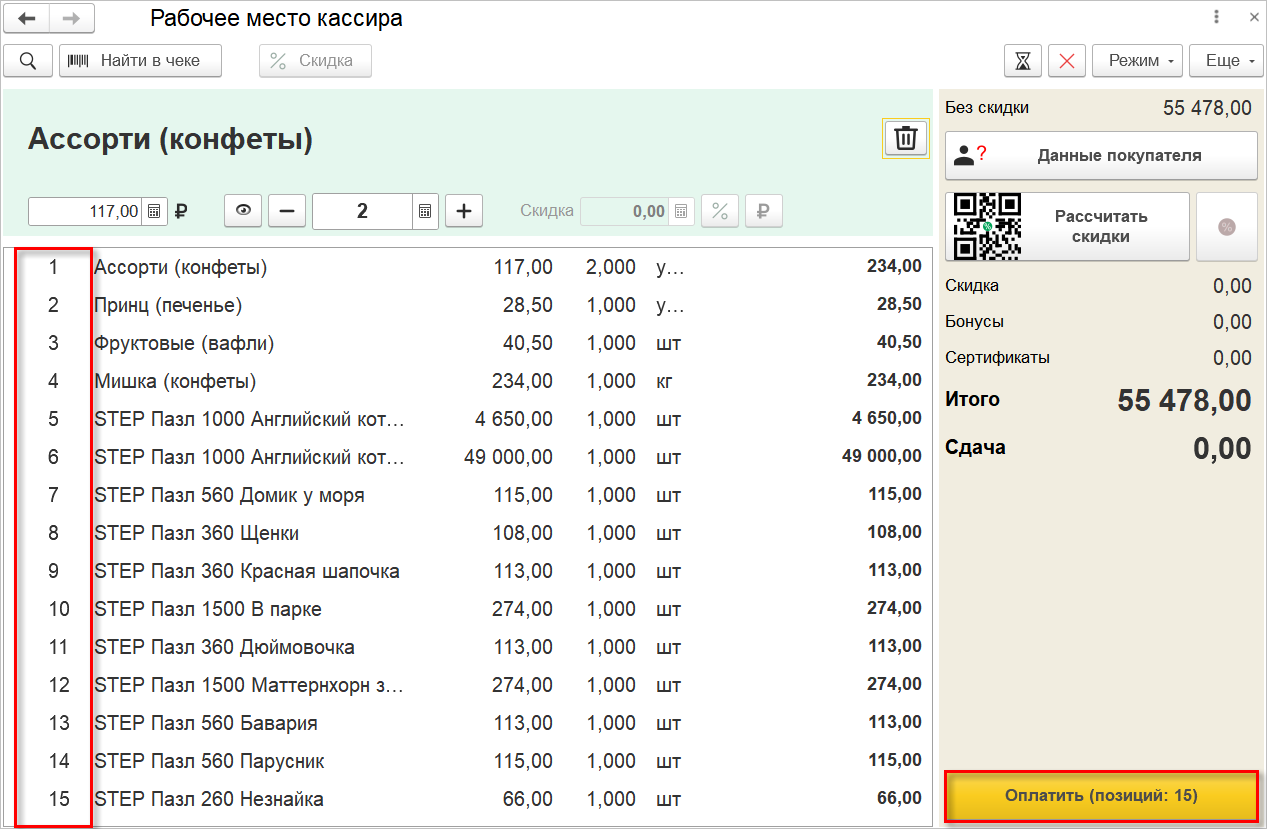Click the round percent button beside Рассчитать скидки
Image resolution: width=1267 pixels, height=829 pixels.
click(1227, 226)
